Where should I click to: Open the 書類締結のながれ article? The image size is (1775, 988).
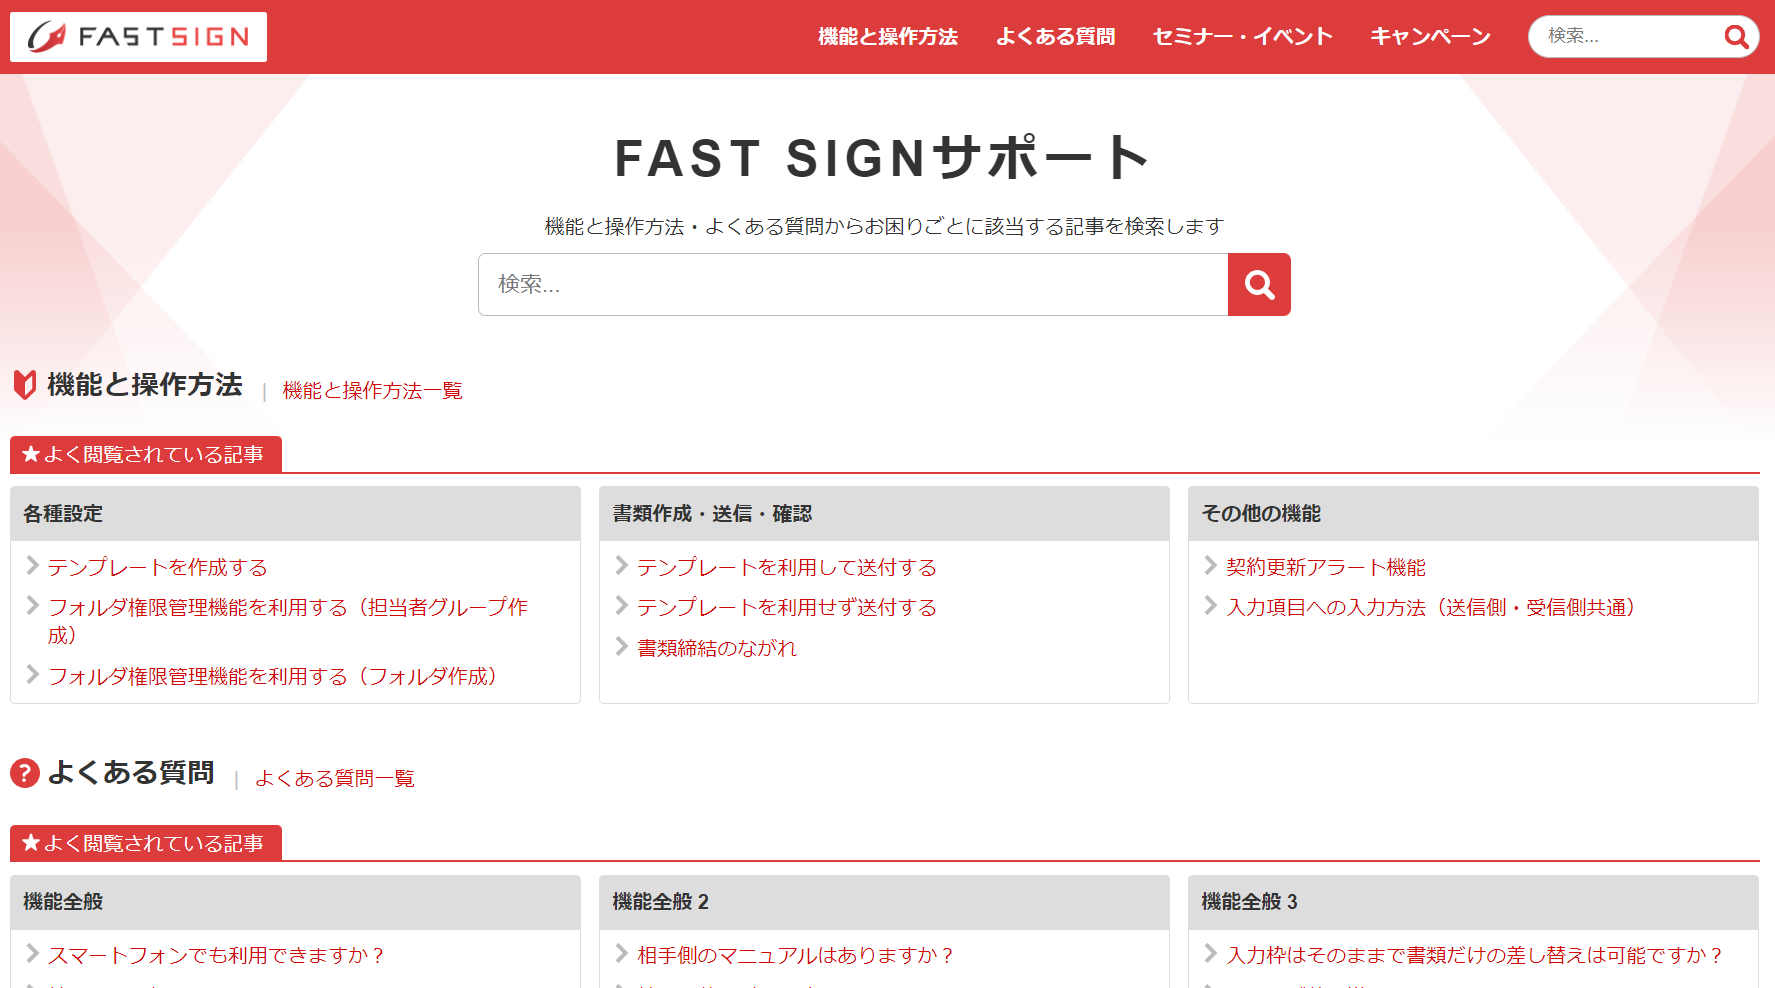click(x=716, y=649)
